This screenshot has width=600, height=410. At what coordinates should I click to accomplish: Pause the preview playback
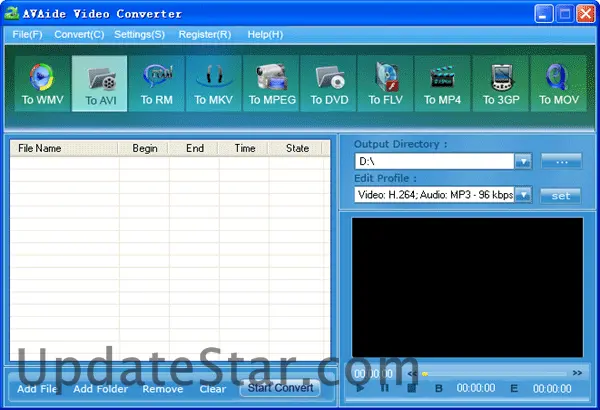click(x=385, y=388)
